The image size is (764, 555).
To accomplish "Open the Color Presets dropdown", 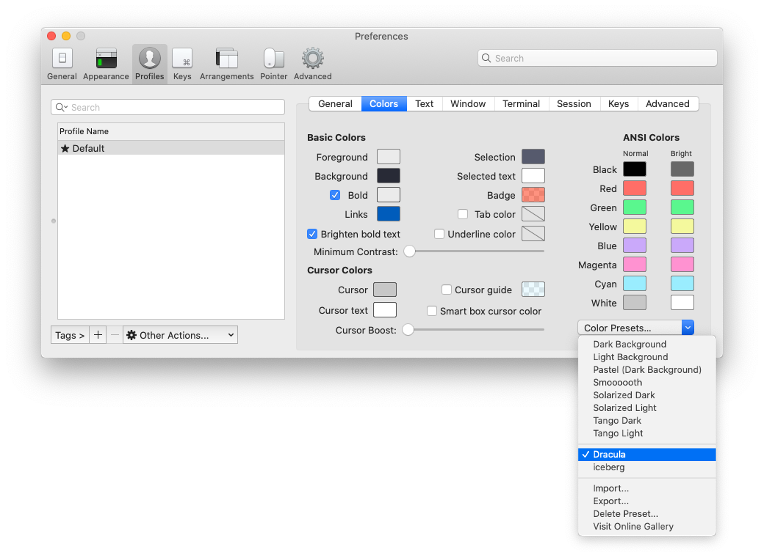I will coord(635,327).
